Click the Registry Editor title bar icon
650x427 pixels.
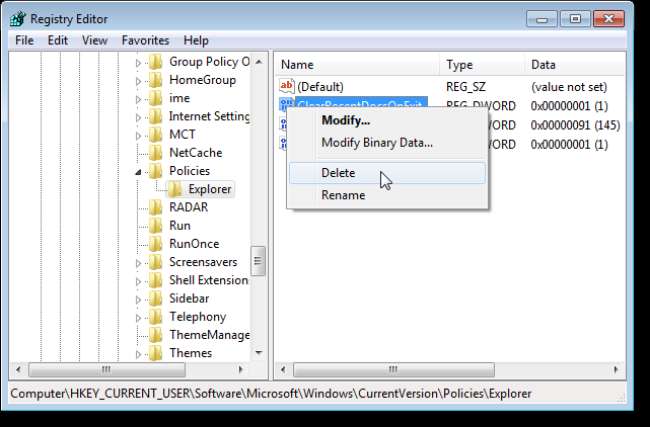(x=18, y=19)
